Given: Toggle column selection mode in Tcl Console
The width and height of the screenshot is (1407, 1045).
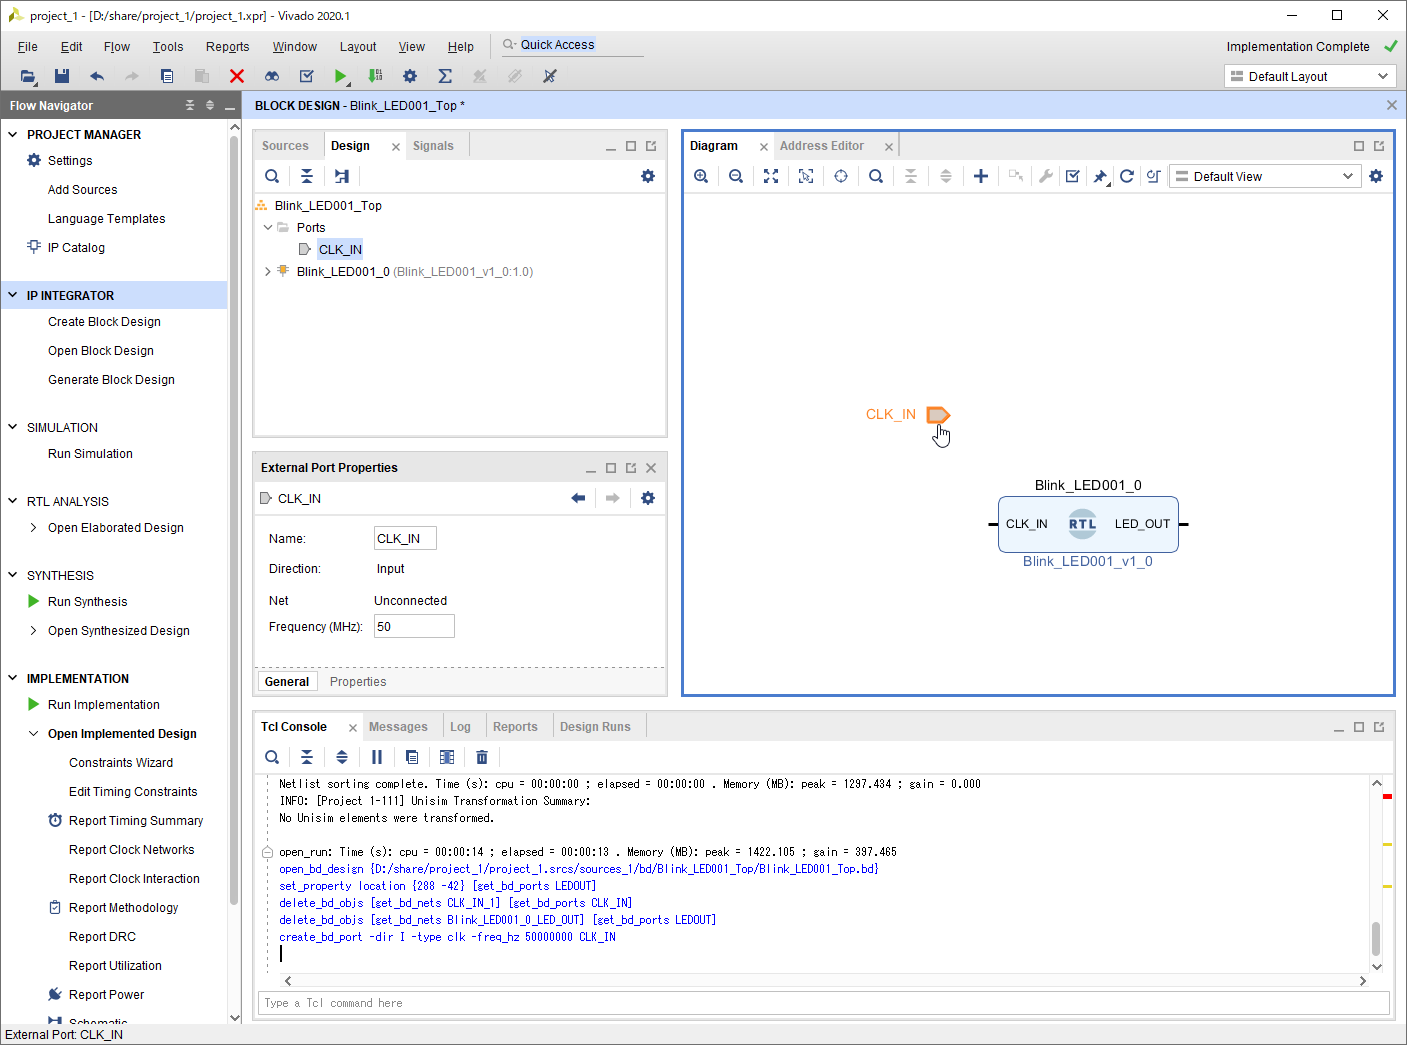Looking at the screenshot, I should [x=447, y=757].
